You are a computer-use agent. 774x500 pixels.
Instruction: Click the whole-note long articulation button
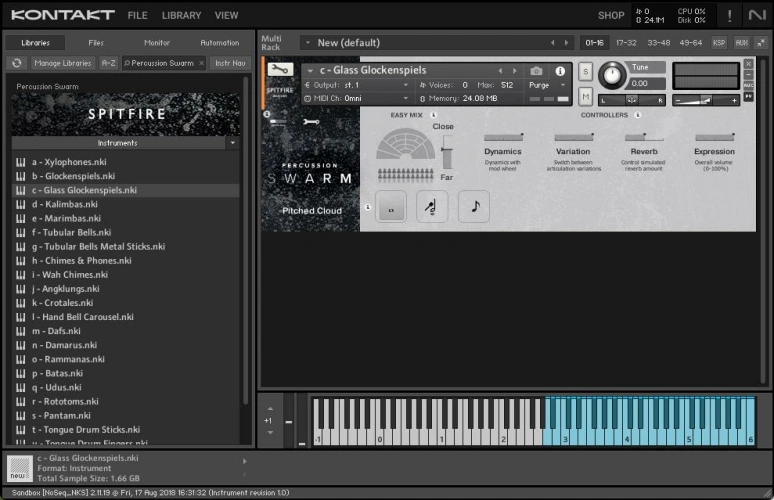391,206
